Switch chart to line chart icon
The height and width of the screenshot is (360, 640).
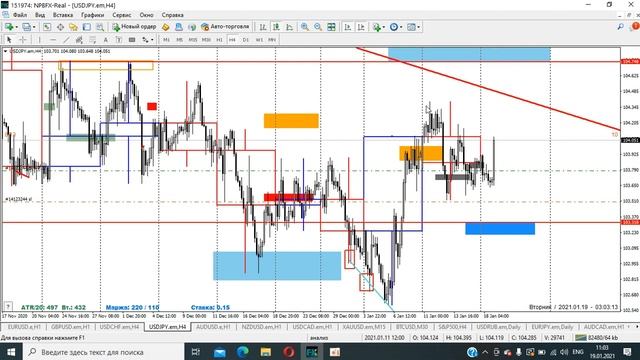tap(289, 27)
